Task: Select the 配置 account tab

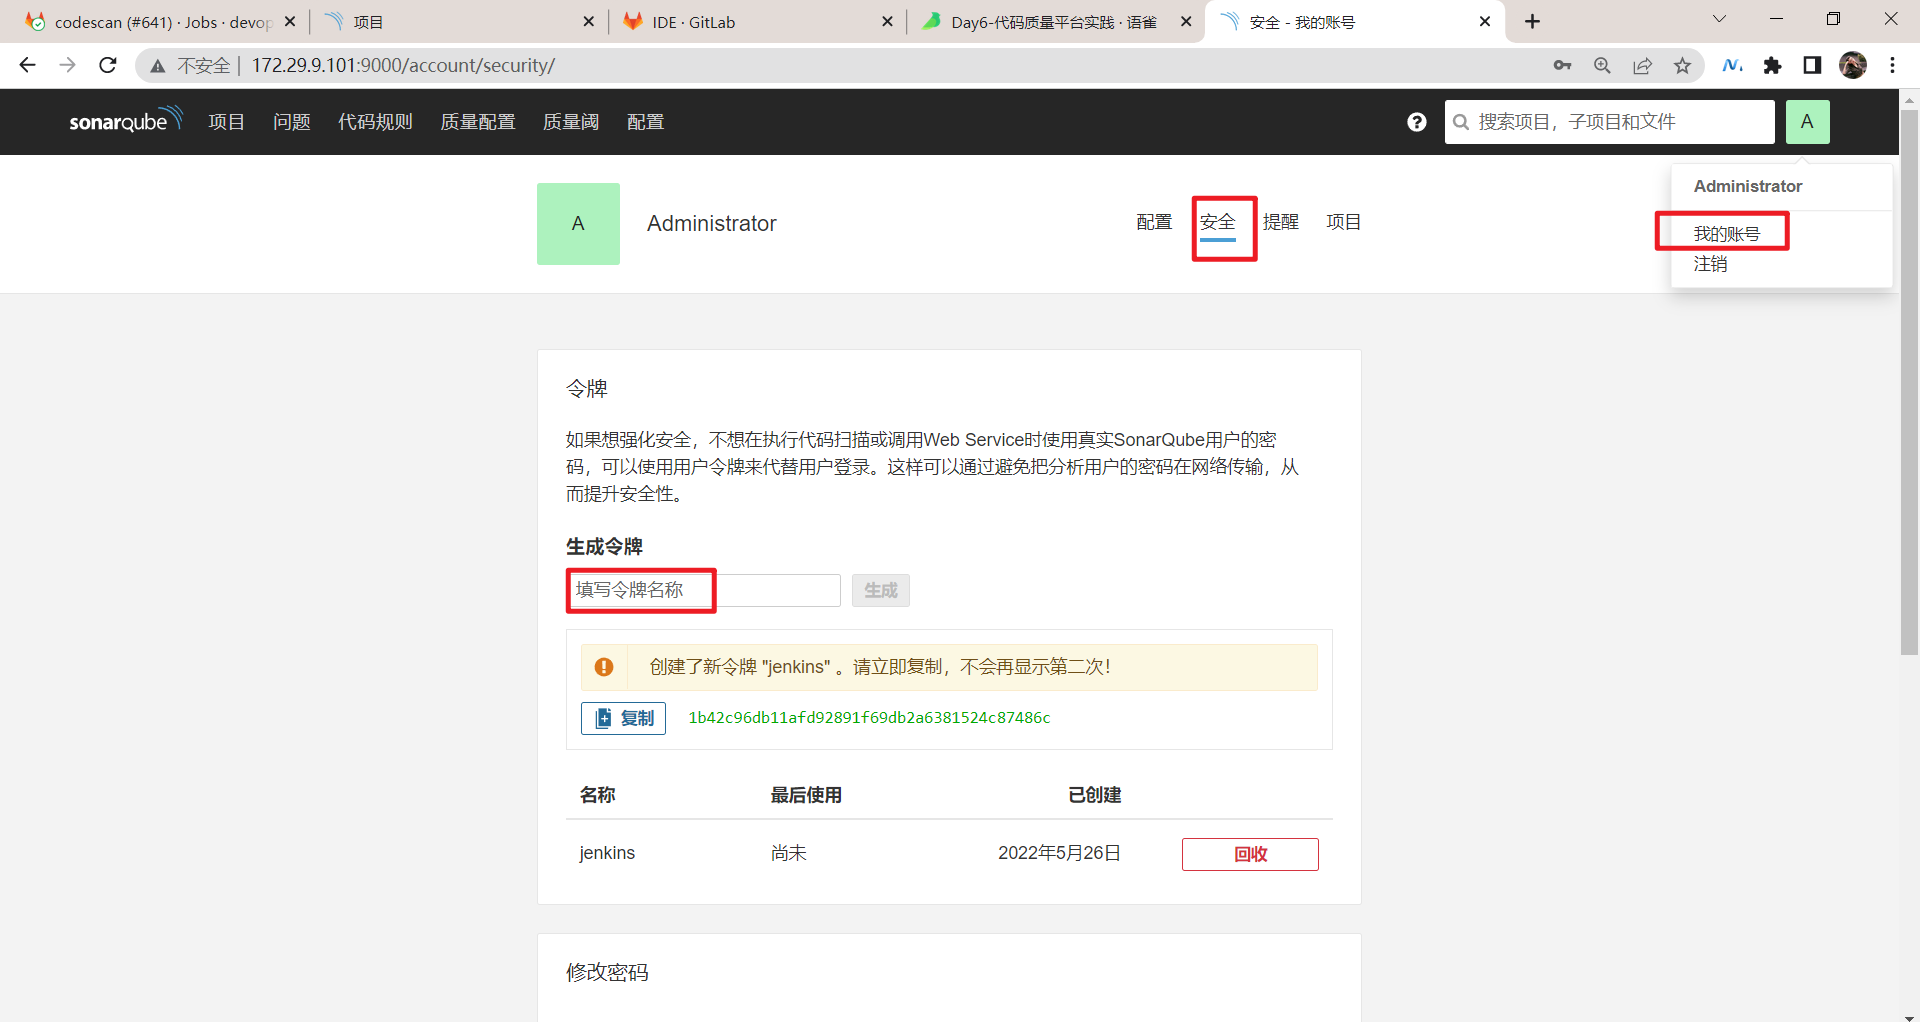Action: tap(1154, 222)
